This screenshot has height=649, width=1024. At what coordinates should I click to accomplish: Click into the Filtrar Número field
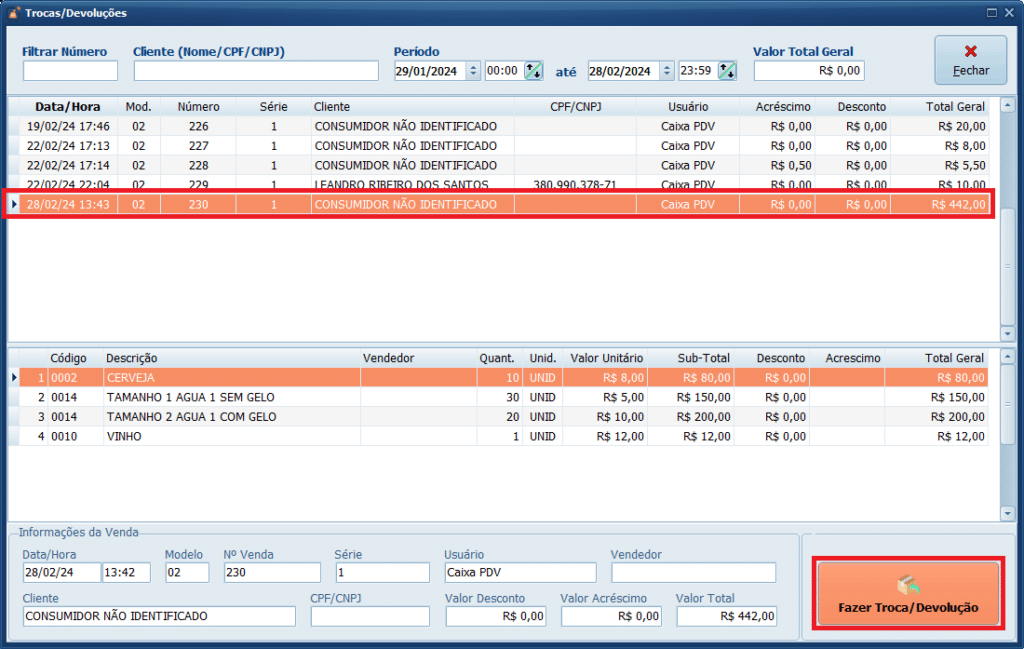(70, 71)
